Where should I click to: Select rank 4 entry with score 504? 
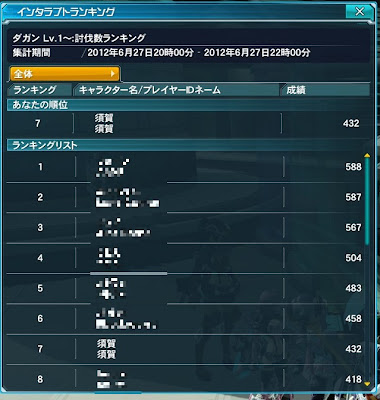(185, 258)
